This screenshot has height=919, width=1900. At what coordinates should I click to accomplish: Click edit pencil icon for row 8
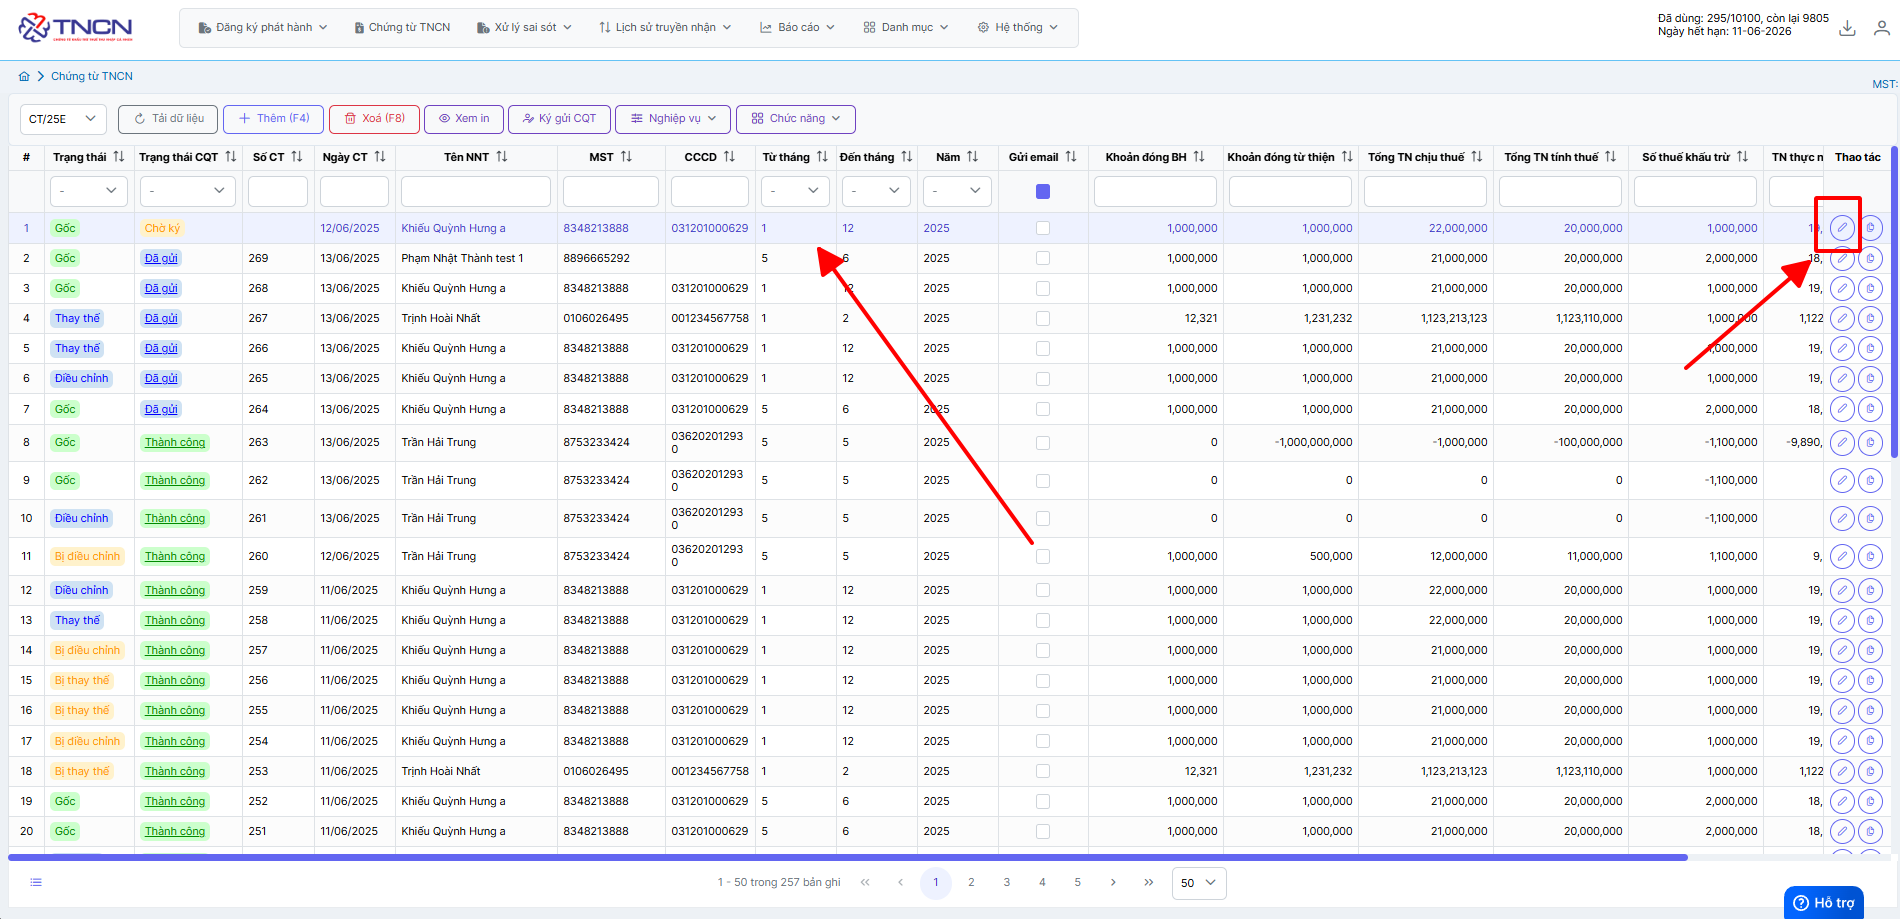point(1842,443)
